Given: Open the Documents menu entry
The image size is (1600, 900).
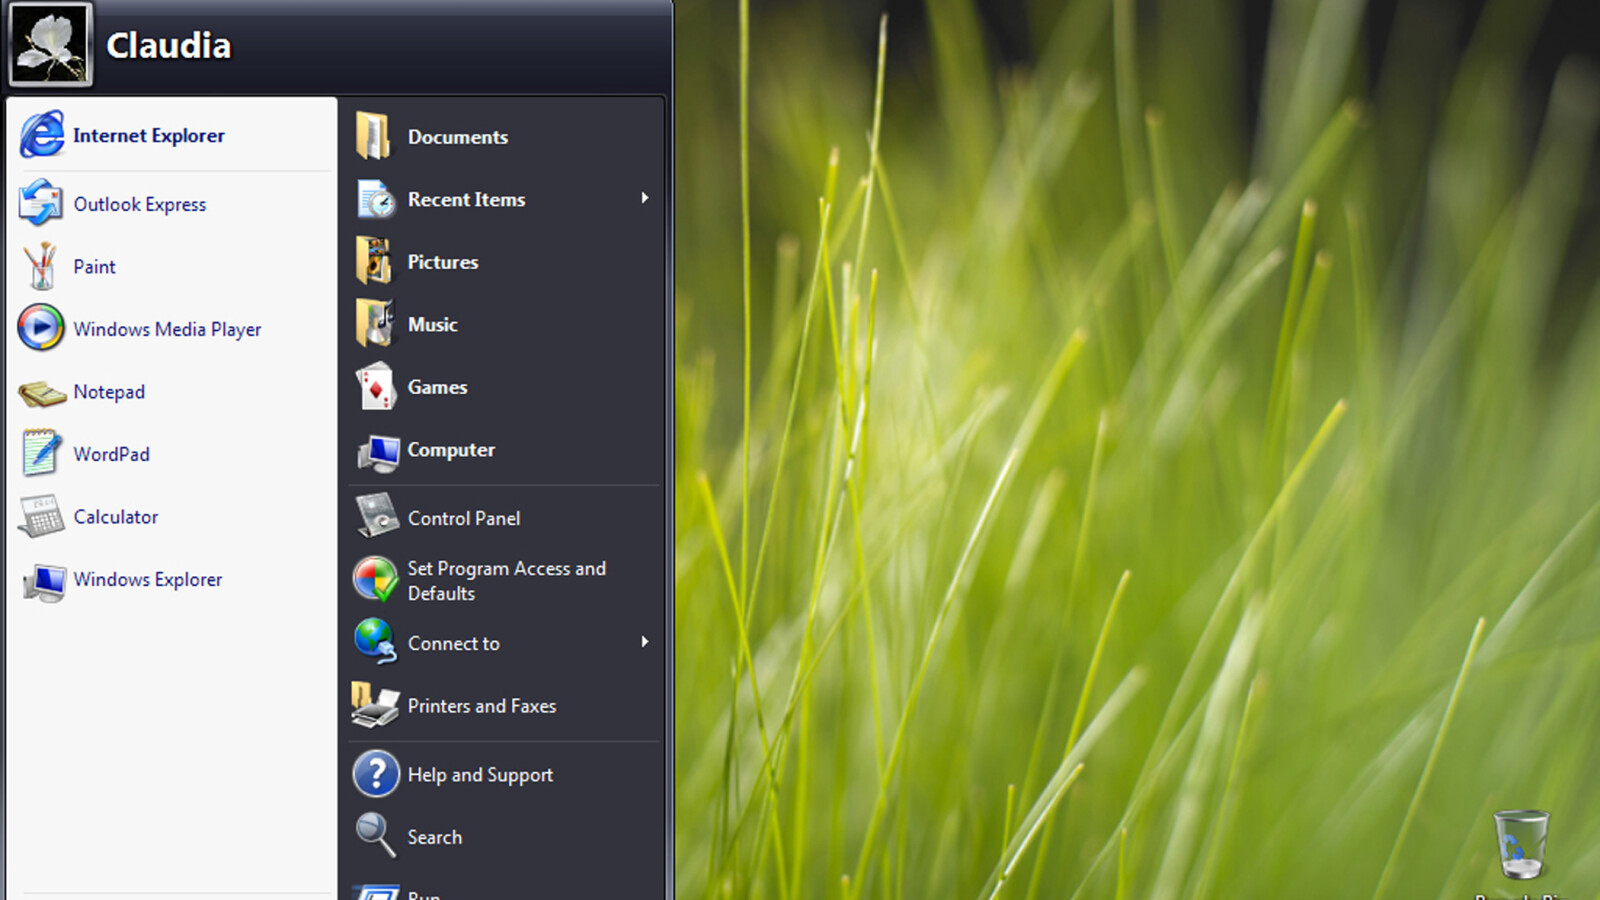Looking at the screenshot, I should [x=457, y=137].
